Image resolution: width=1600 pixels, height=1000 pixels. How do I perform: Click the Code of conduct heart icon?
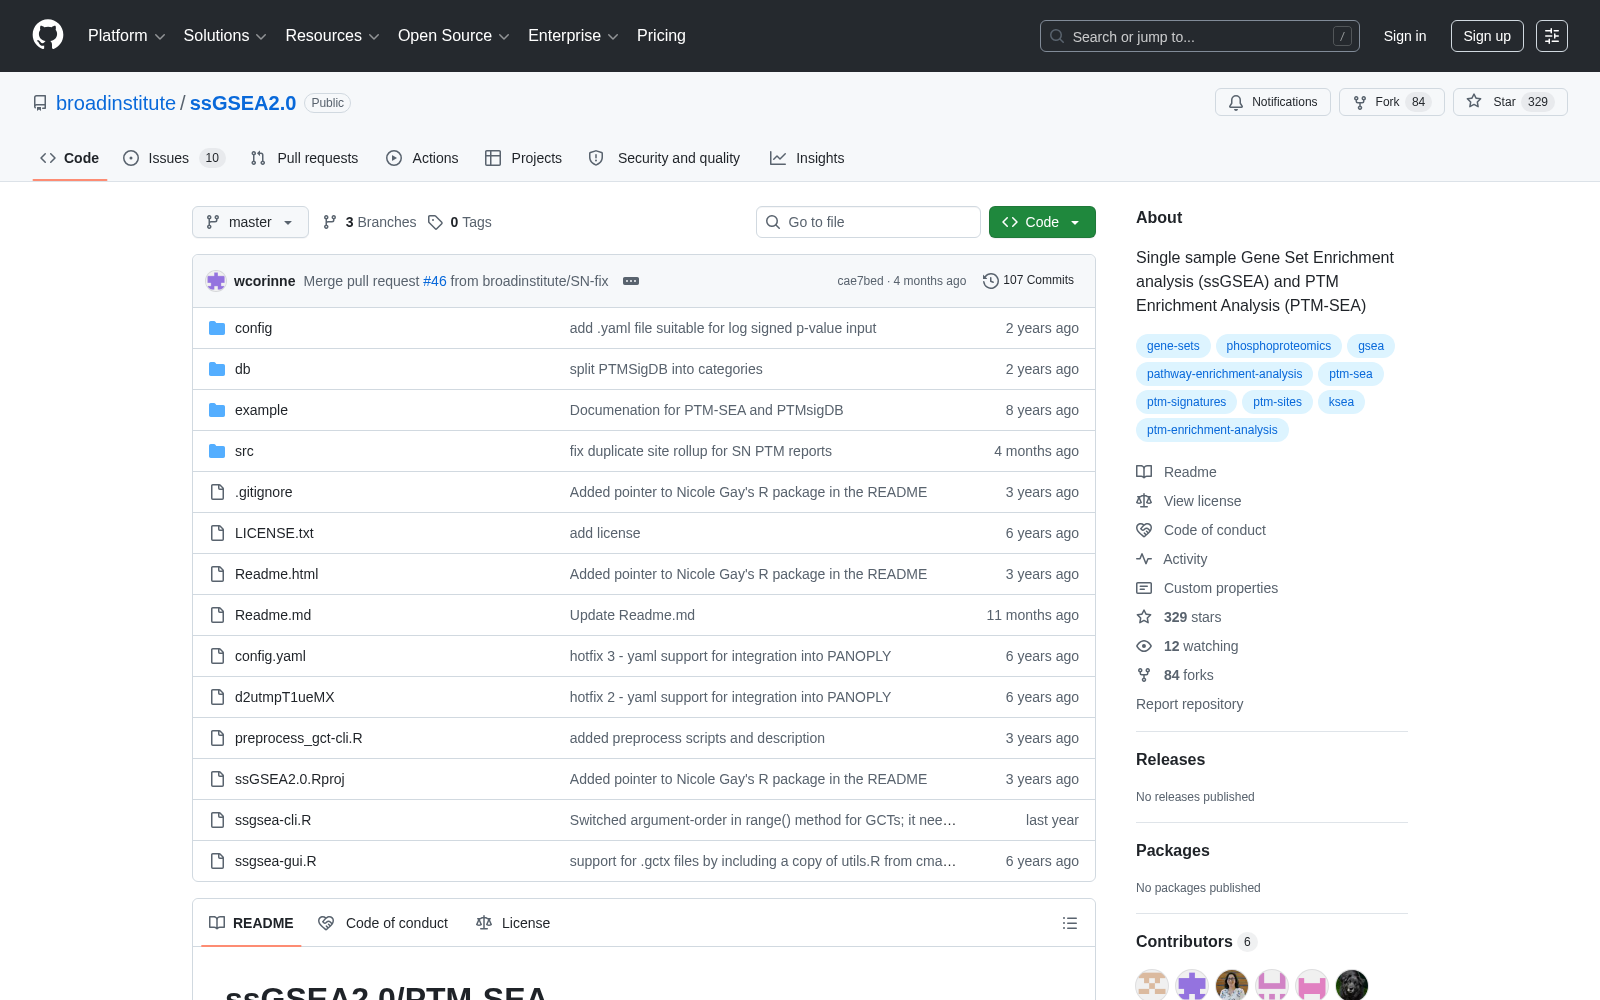coord(1144,530)
